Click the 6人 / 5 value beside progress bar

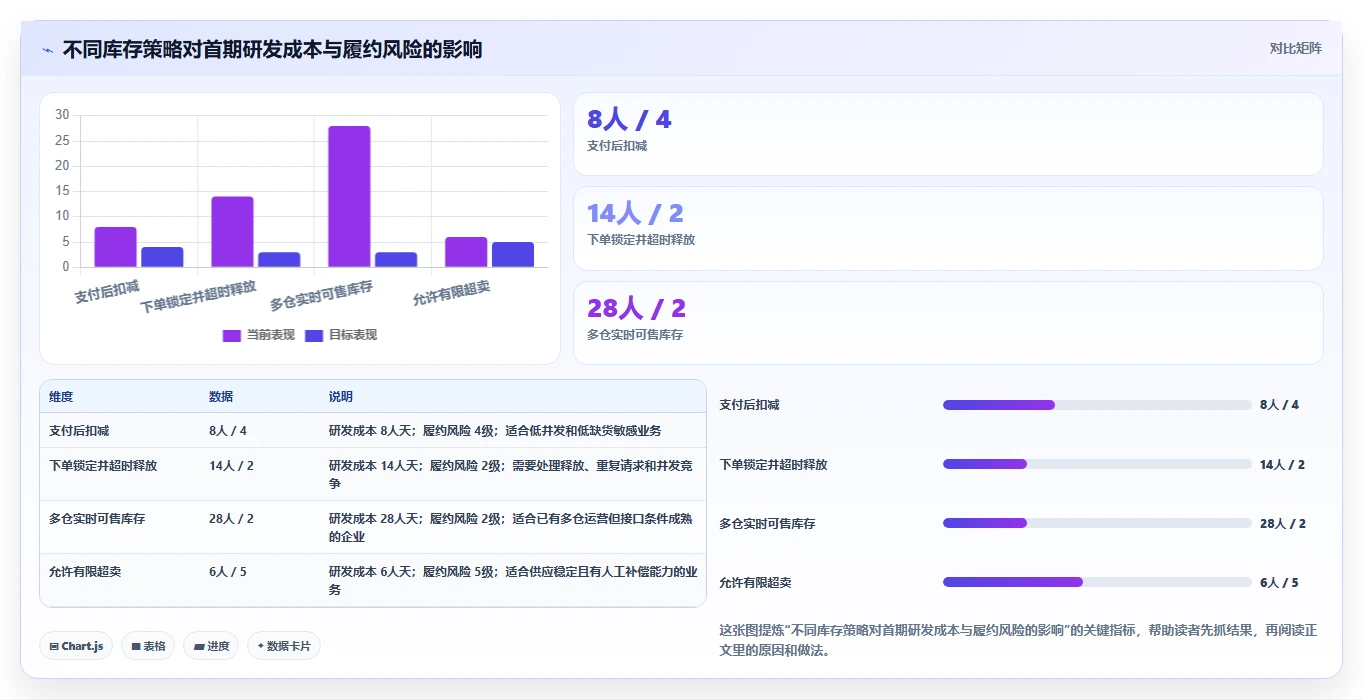coord(1279,582)
